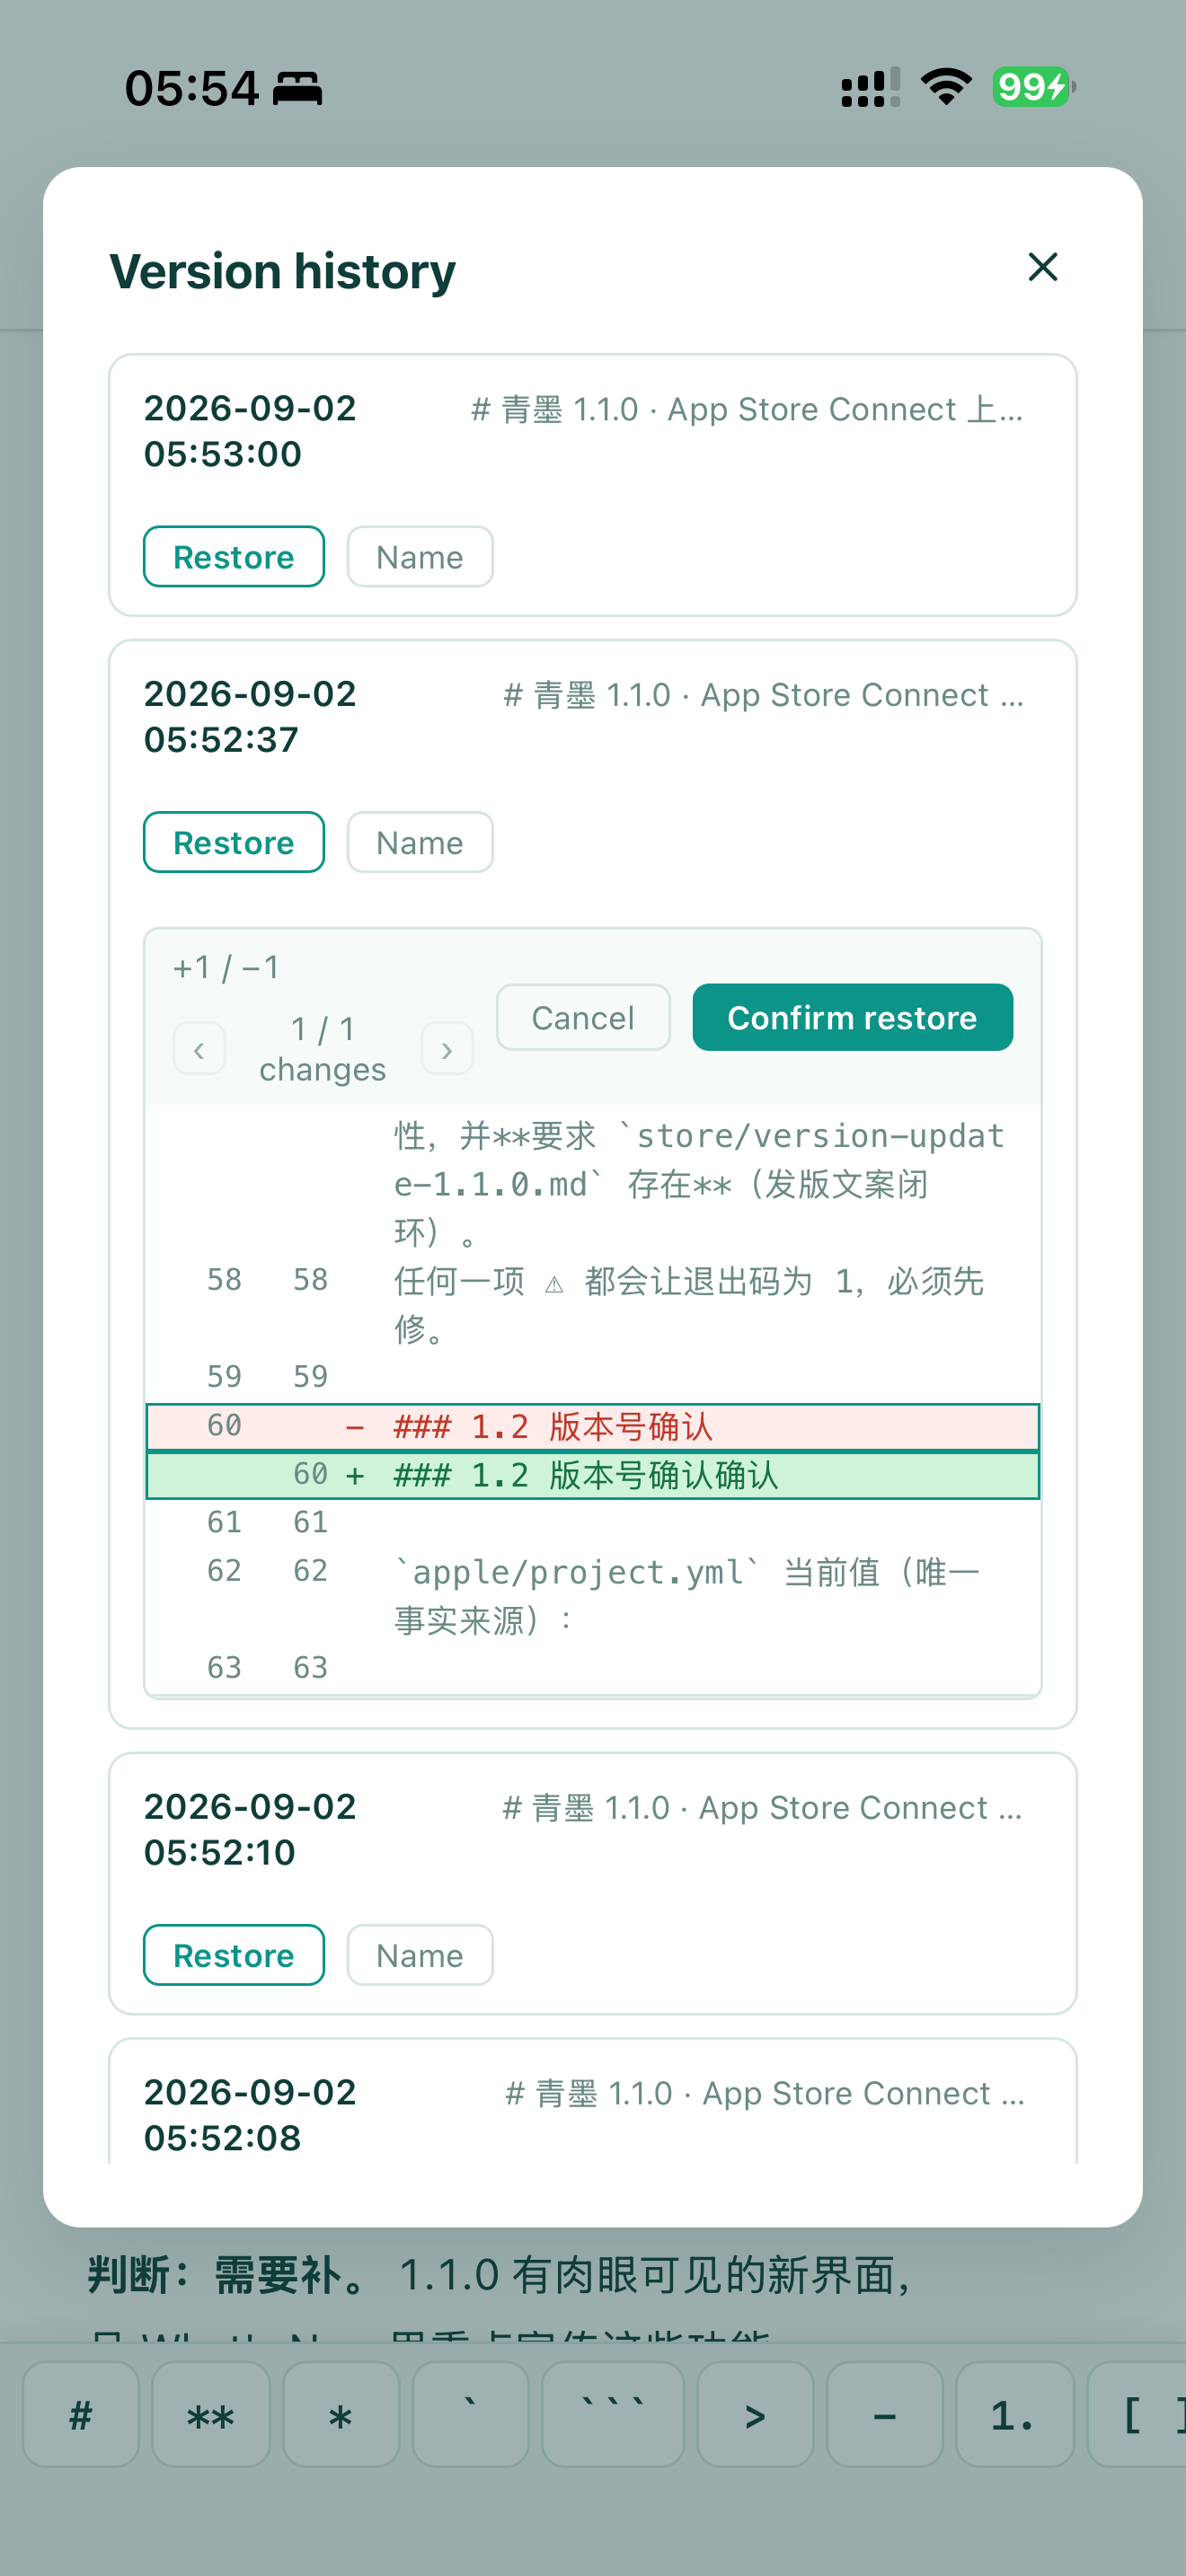
Task: Insert blockquote with > key
Action: (755, 2414)
